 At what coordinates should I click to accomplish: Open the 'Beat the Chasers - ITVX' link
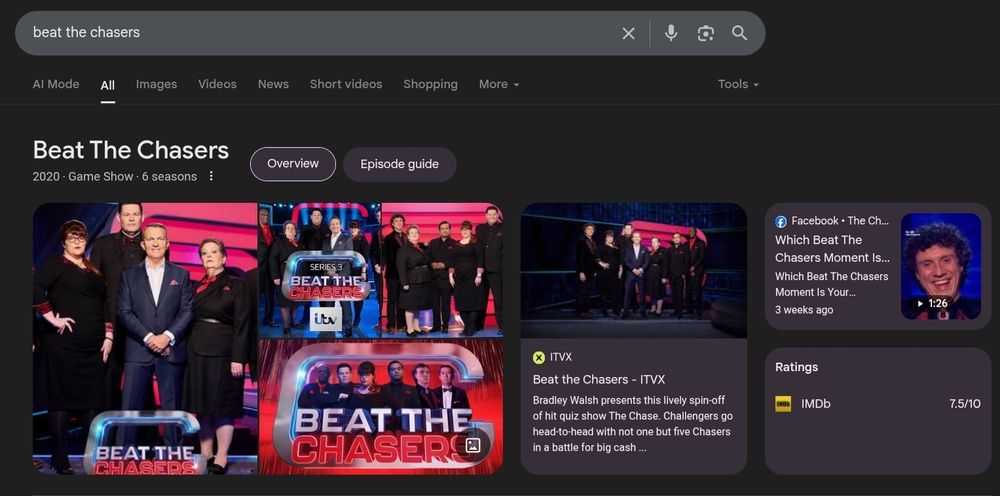599,380
